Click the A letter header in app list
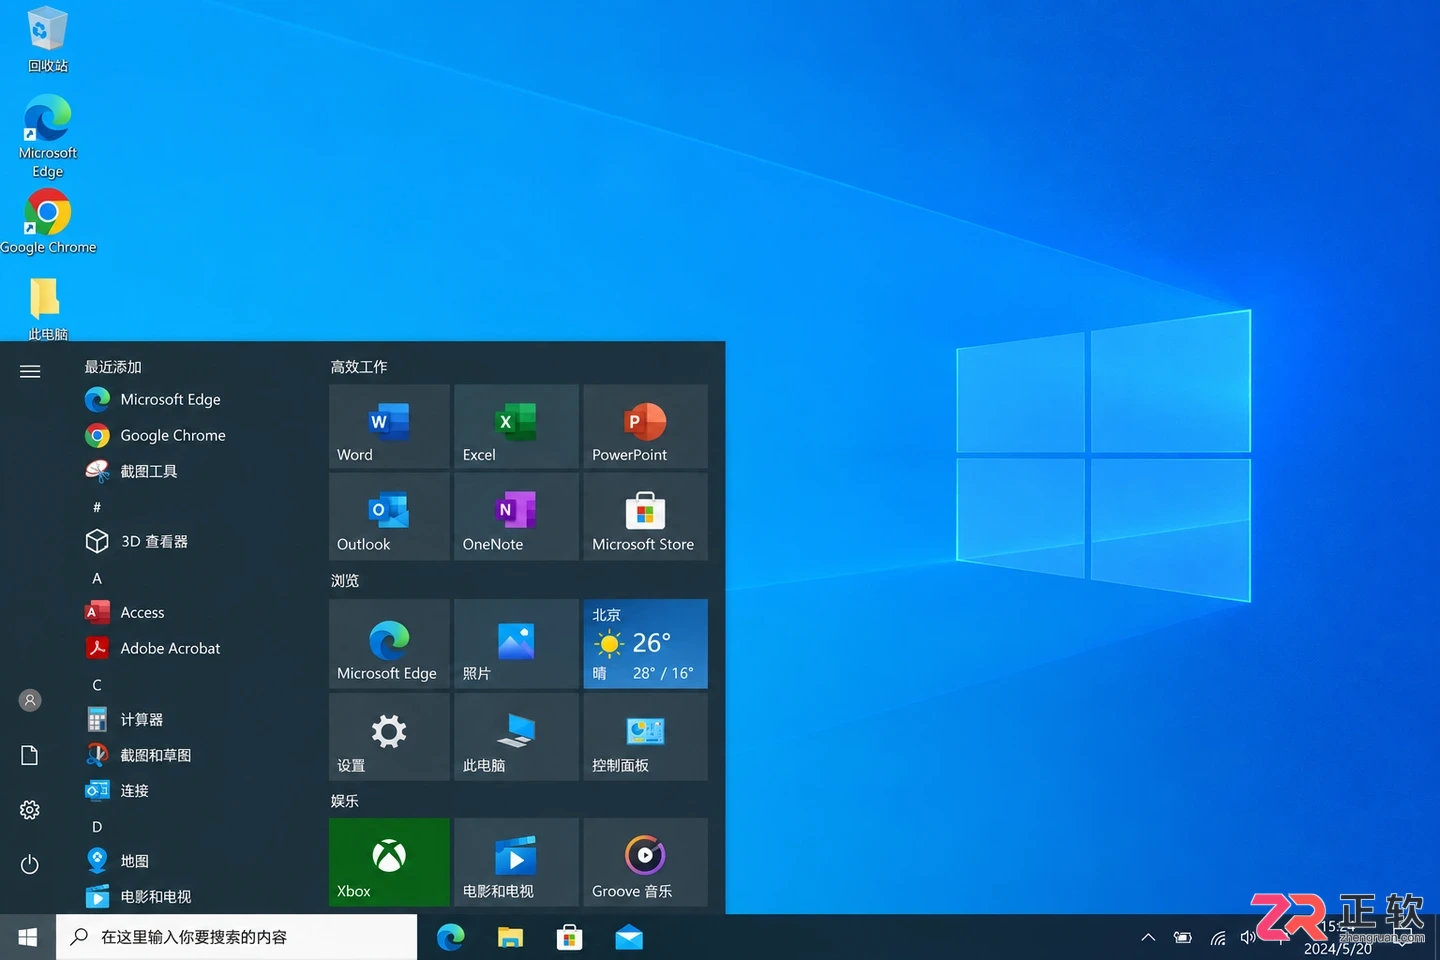 pos(97,578)
